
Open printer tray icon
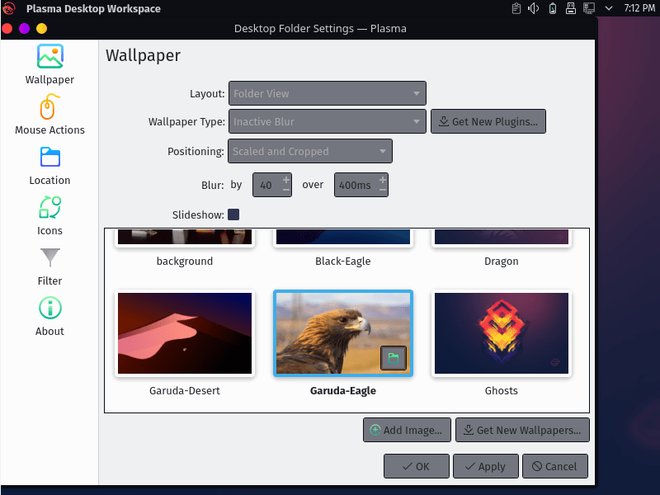570,8
